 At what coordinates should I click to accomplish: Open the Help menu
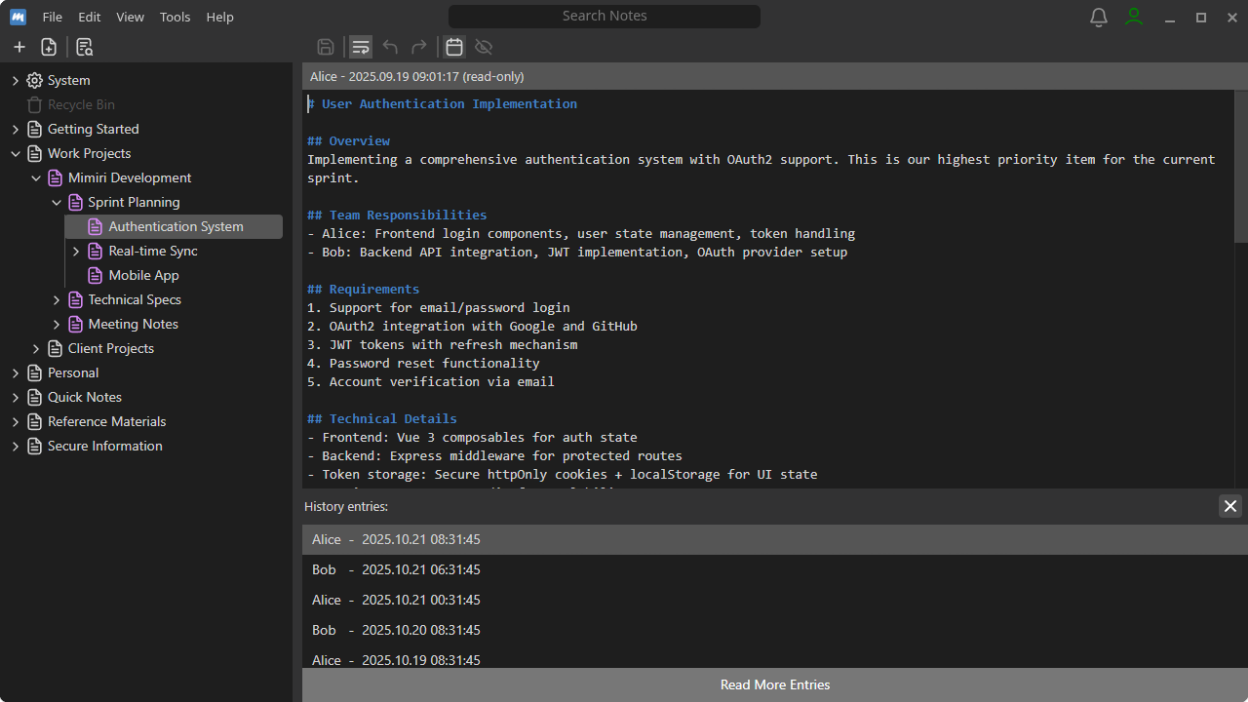point(220,17)
